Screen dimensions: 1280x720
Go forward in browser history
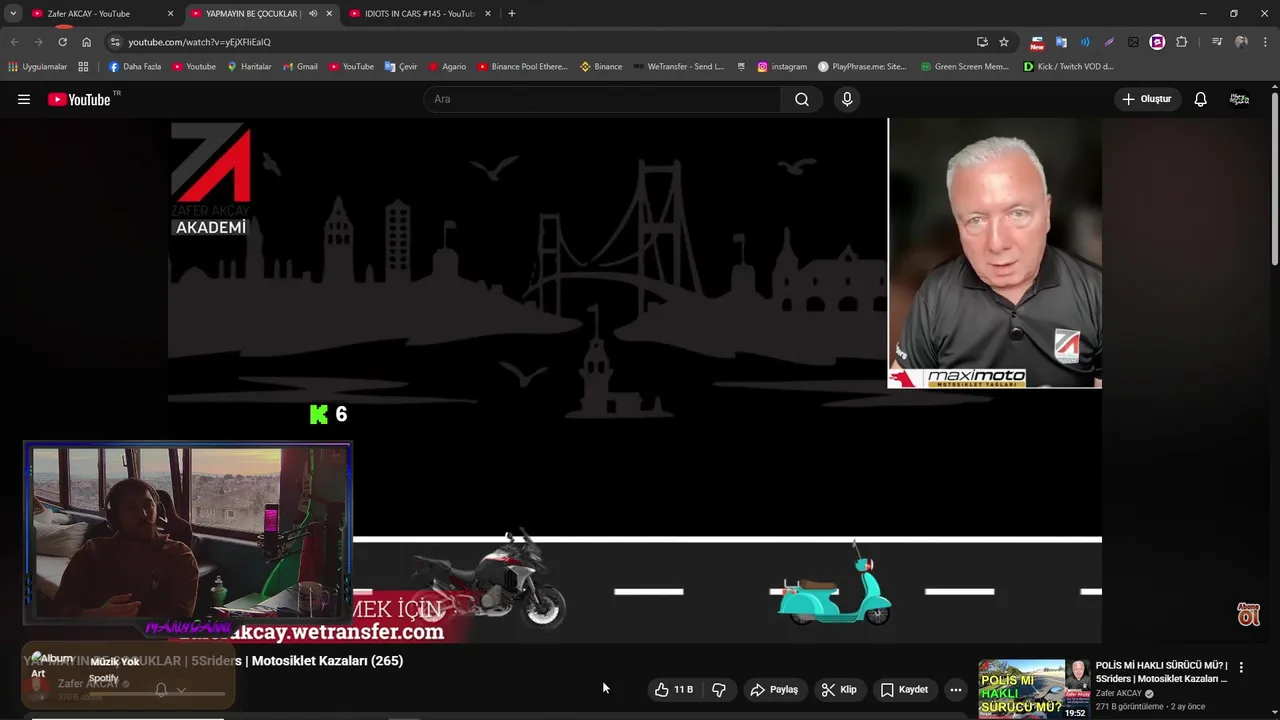tap(38, 42)
